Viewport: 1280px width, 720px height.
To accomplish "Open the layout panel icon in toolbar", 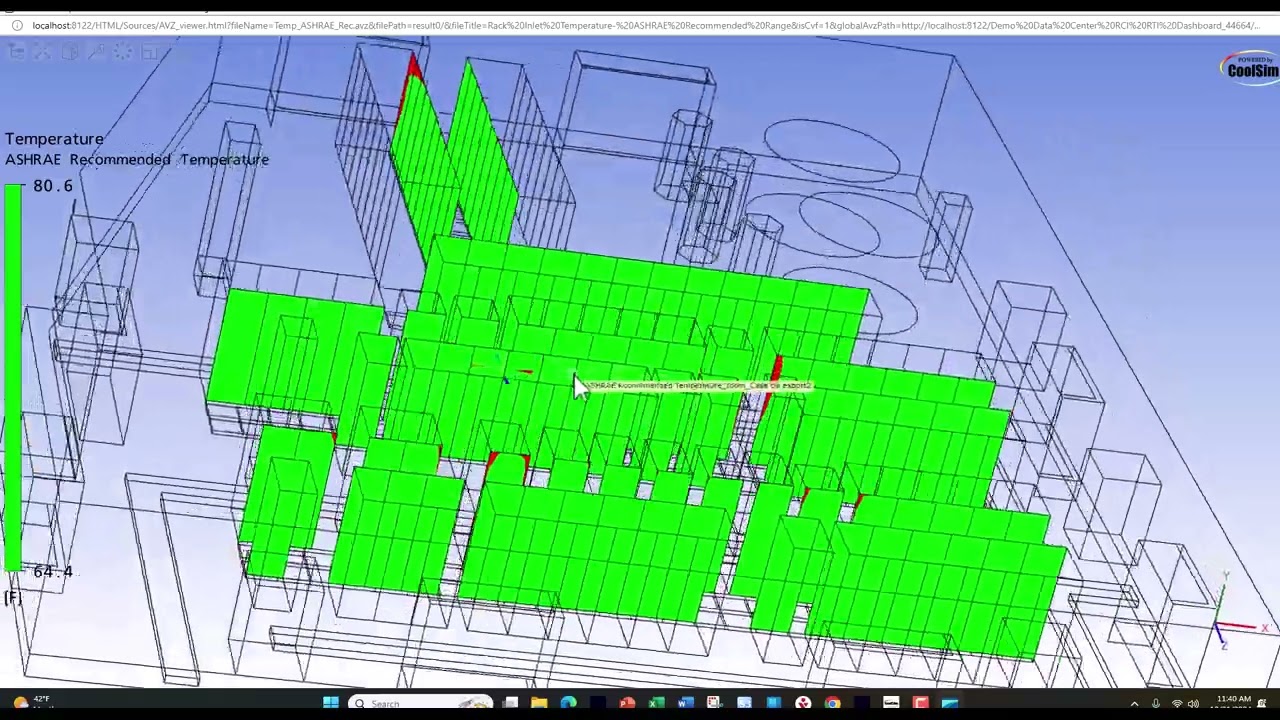I will tap(150, 52).
